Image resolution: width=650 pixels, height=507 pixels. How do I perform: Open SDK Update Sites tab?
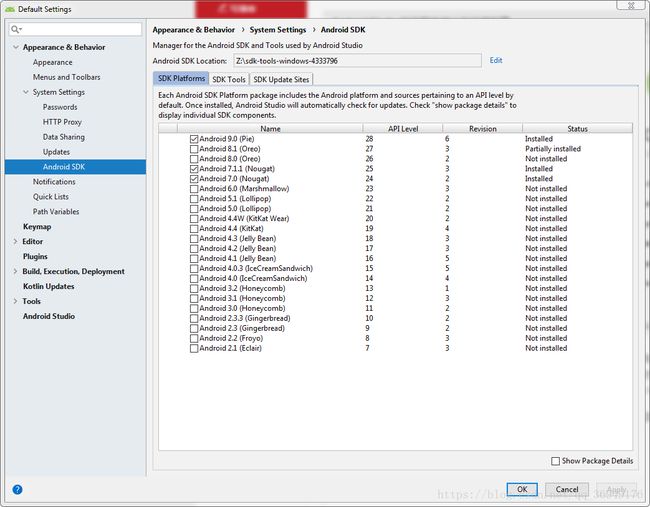tap(281, 79)
